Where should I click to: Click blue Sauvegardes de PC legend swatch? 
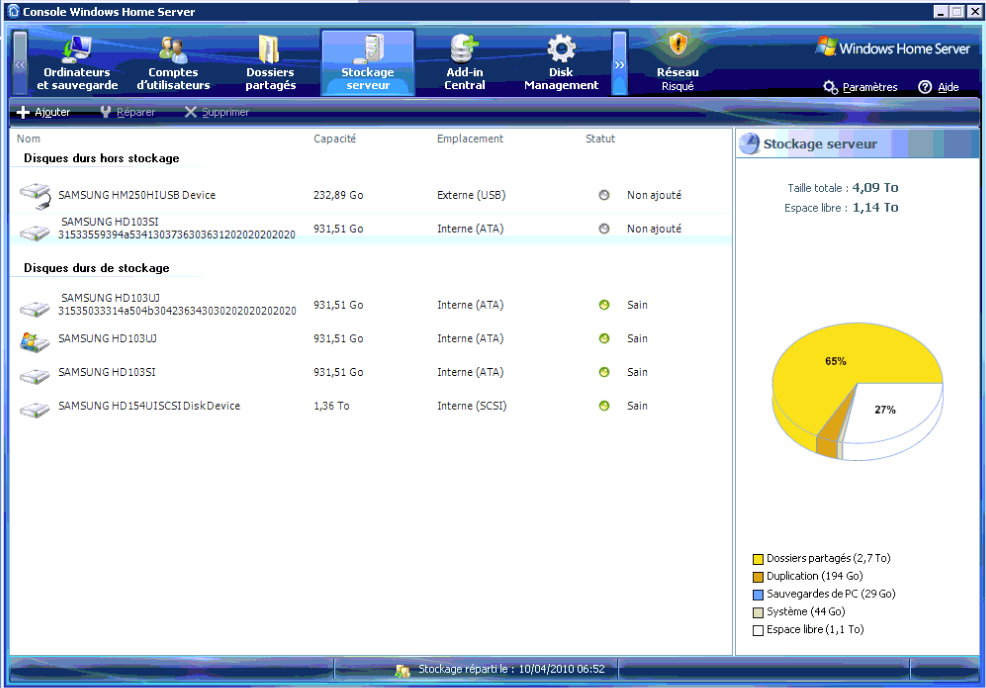[758, 594]
